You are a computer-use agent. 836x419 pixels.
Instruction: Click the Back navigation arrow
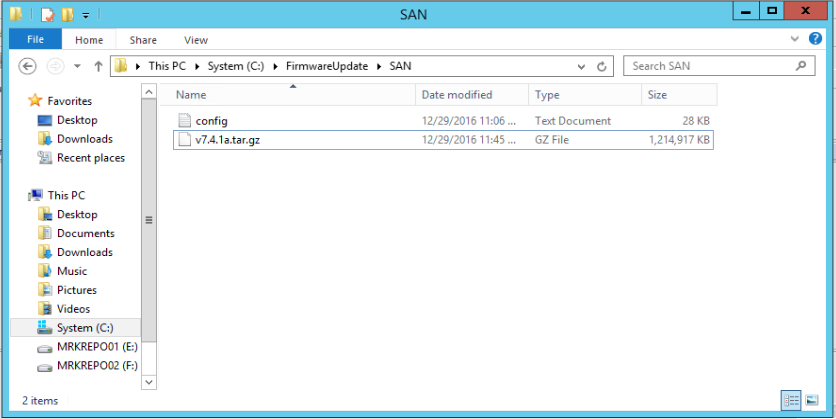coord(27,66)
